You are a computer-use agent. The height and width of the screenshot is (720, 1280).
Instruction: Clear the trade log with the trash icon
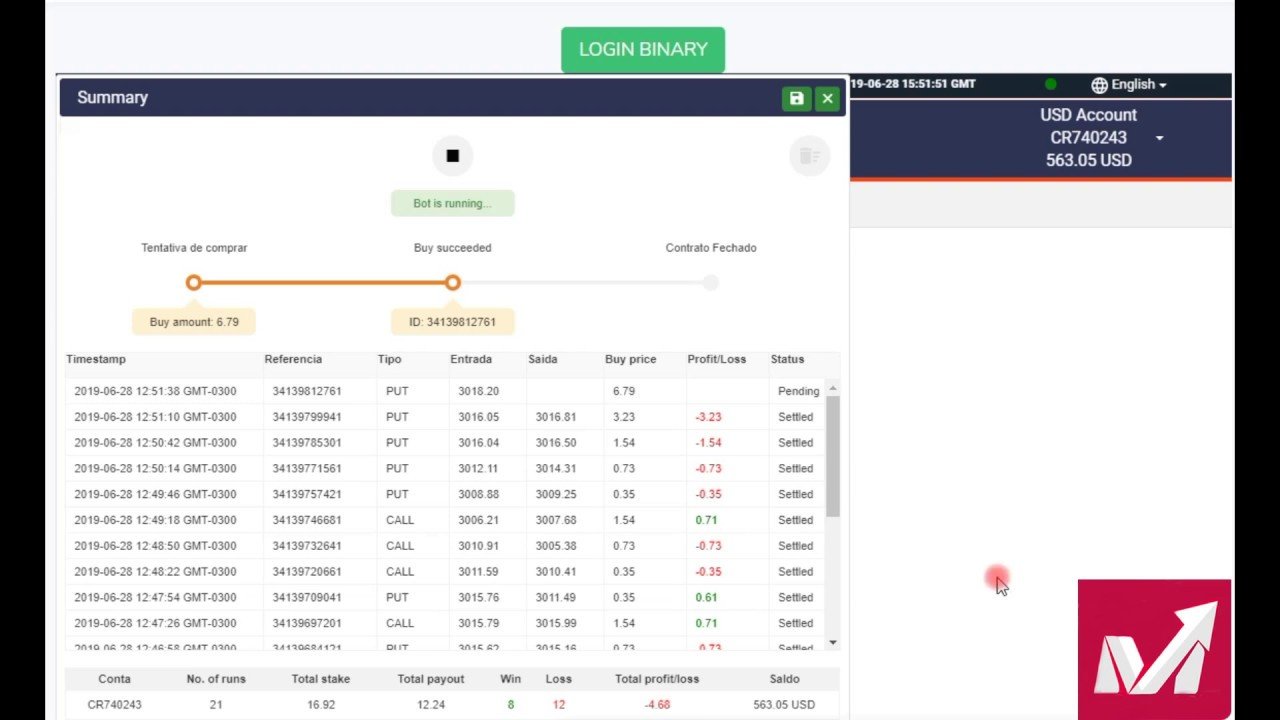(809, 156)
